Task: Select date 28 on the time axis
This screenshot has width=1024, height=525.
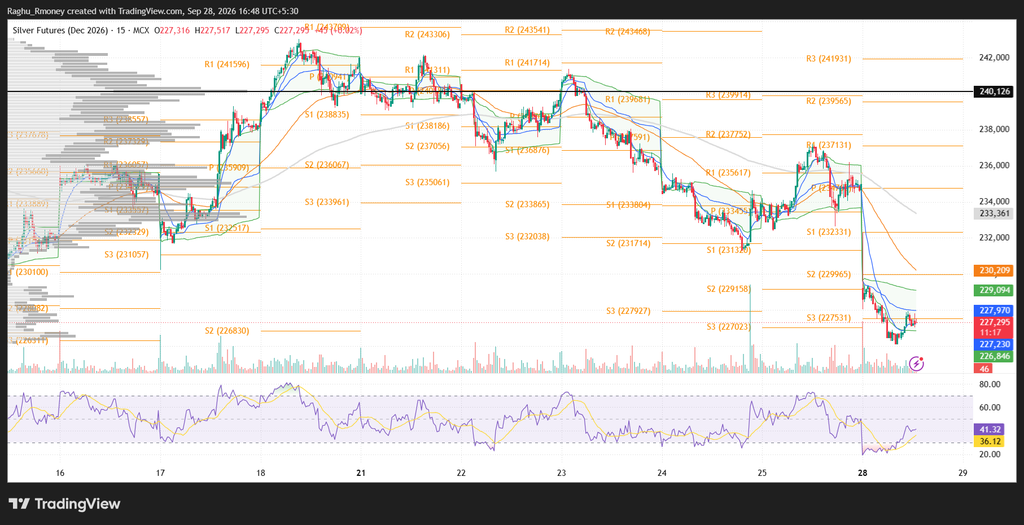Action: tap(863, 472)
